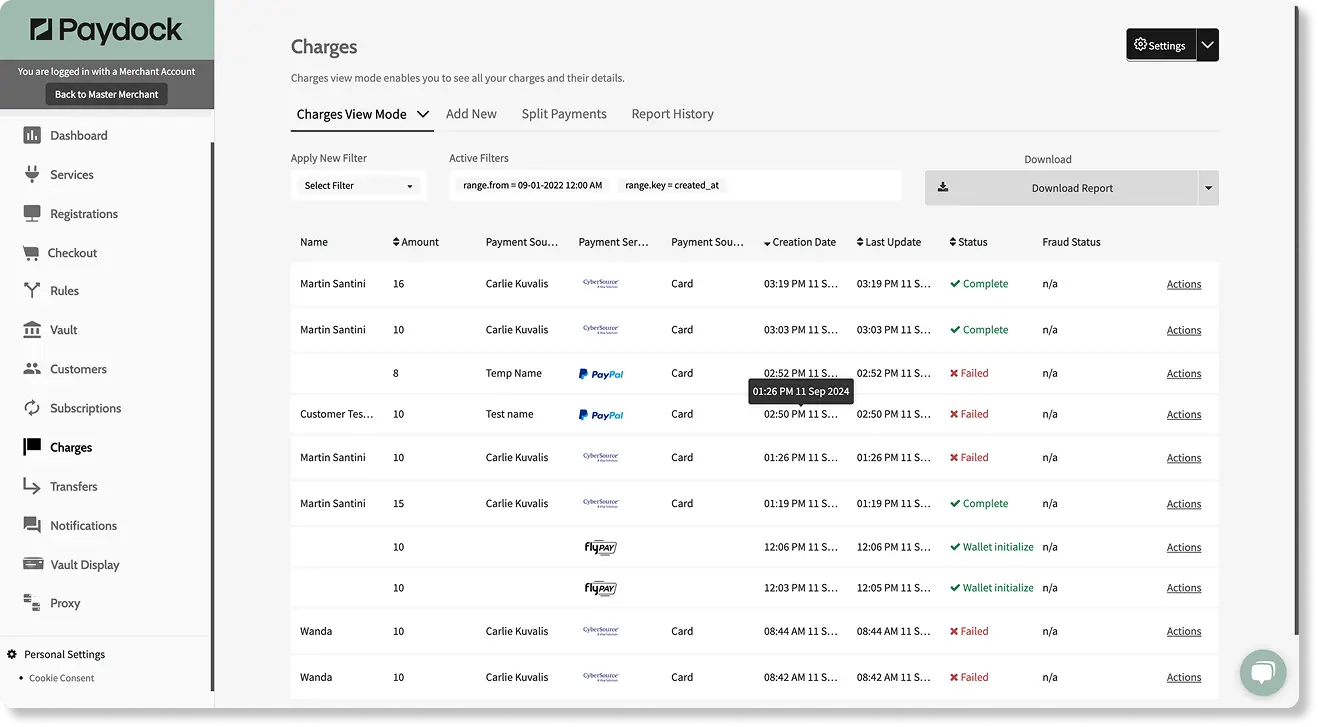Click FlyPay logo in 12:06 PM row

pos(600,547)
